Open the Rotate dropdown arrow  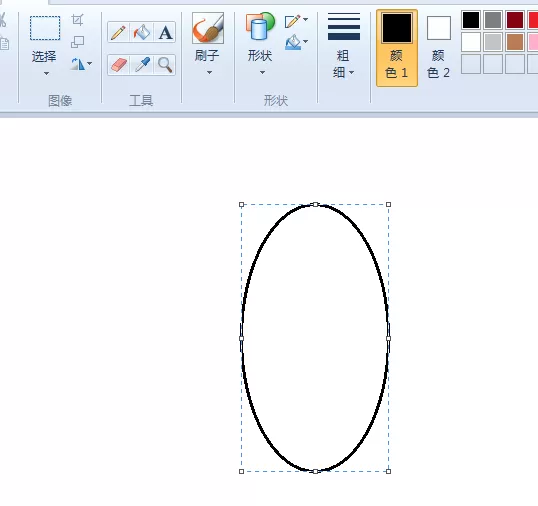coord(90,63)
